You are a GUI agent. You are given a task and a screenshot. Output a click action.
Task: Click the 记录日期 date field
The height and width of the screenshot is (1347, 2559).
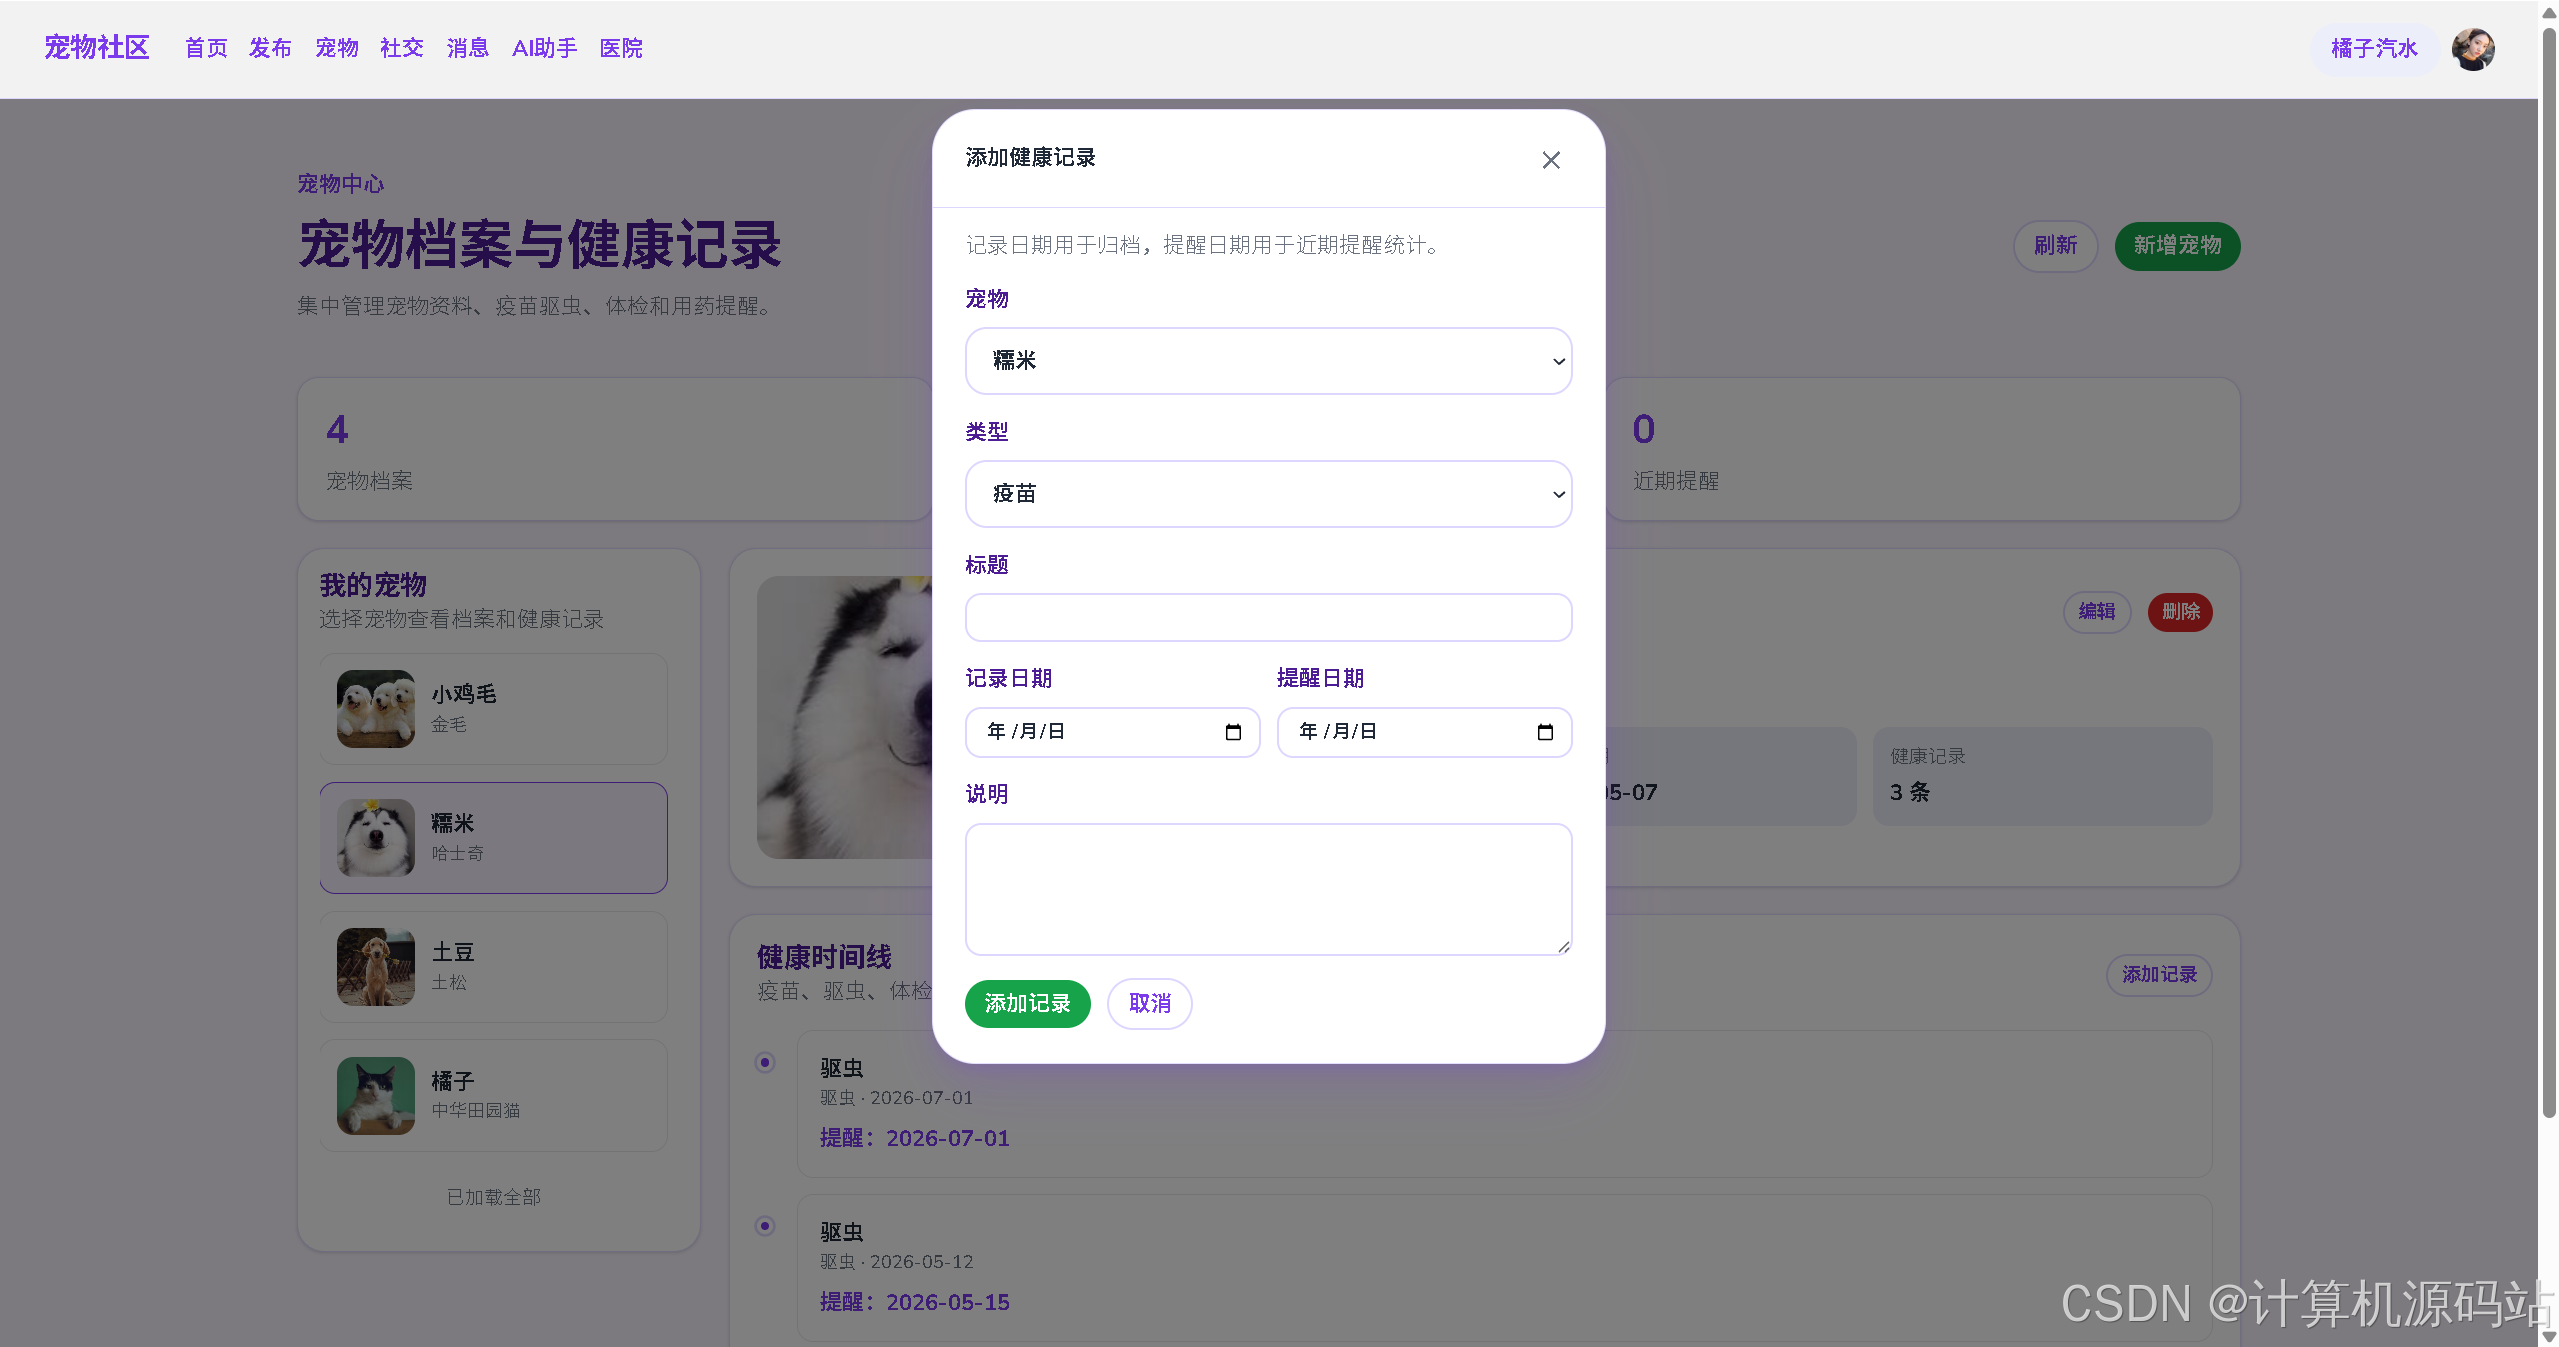1112,732
